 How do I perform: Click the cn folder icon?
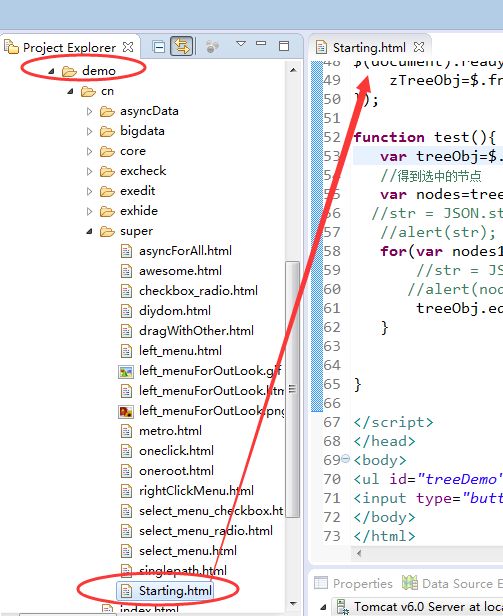coord(88,92)
